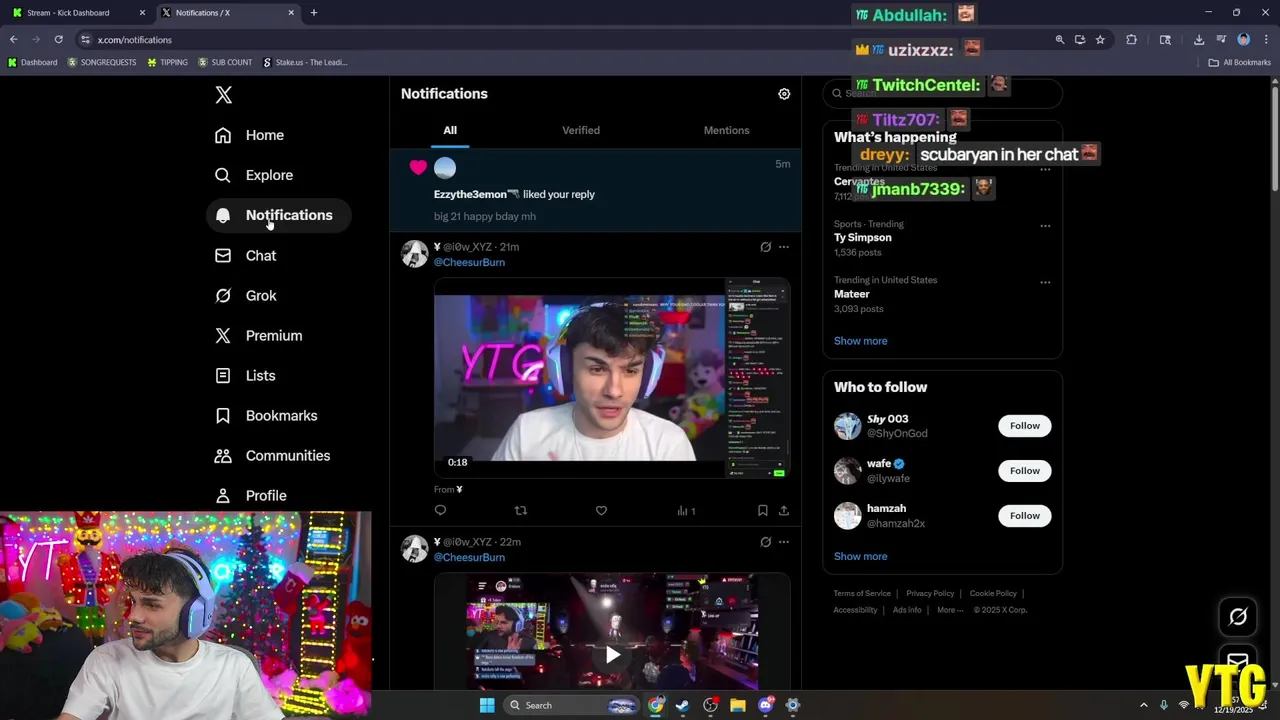Image resolution: width=1280 pixels, height=720 pixels.
Task: Go back in browser history
Action: tap(14, 40)
